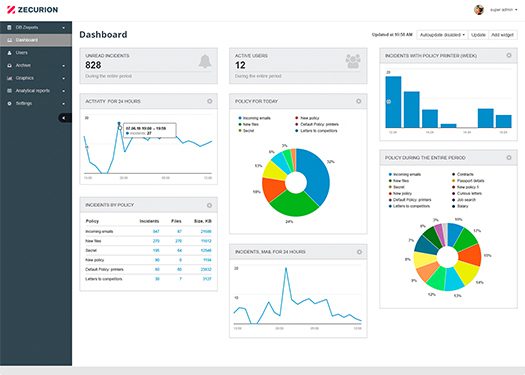The width and height of the screenshot is (525, 375).
Task: Open Policy During the Entire Period settings gear
Action: coord(509,157)
